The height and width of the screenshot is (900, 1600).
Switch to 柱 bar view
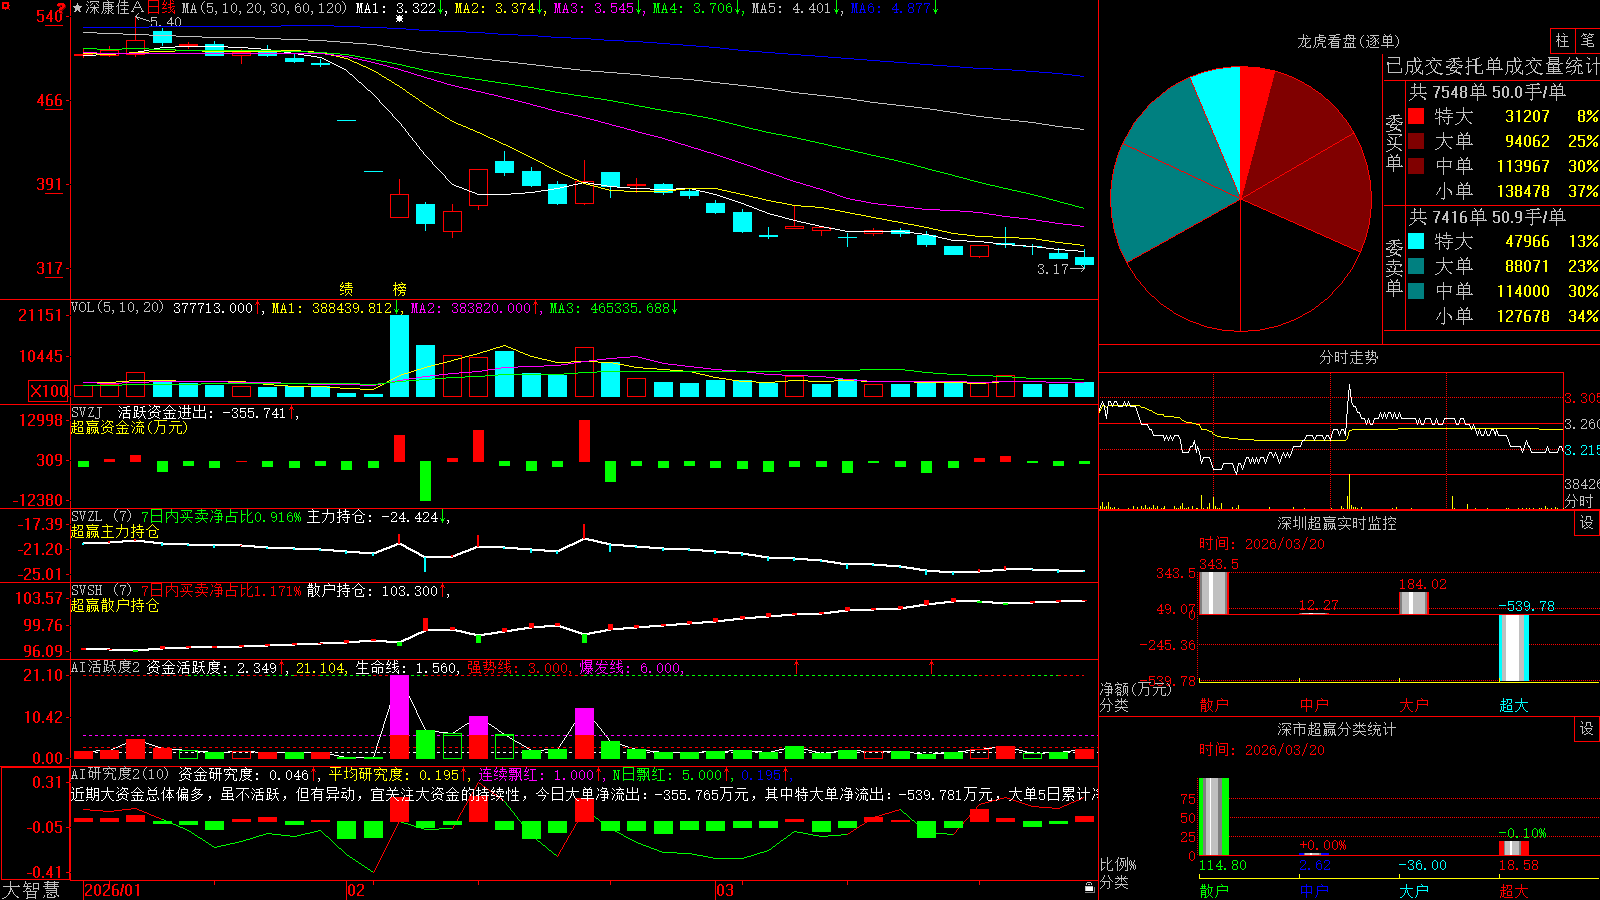pos(1562,40)
